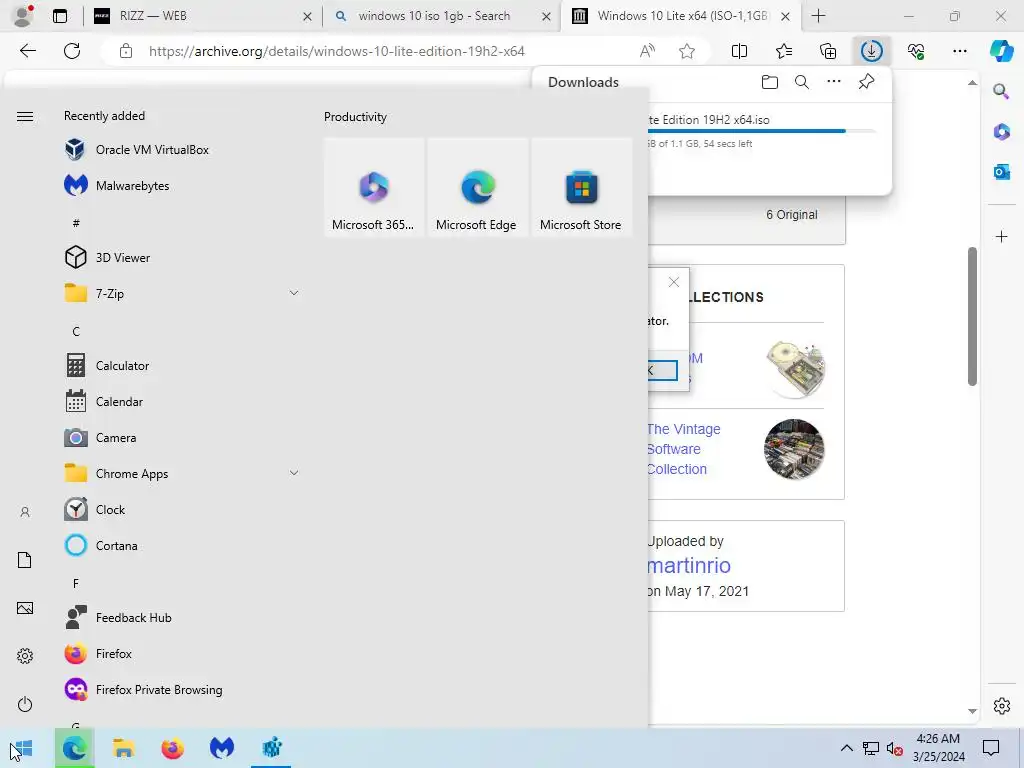The width and height of the screenshot is (1024, 768).
Task: Close the small dialog with X
Action: point(674,282)
